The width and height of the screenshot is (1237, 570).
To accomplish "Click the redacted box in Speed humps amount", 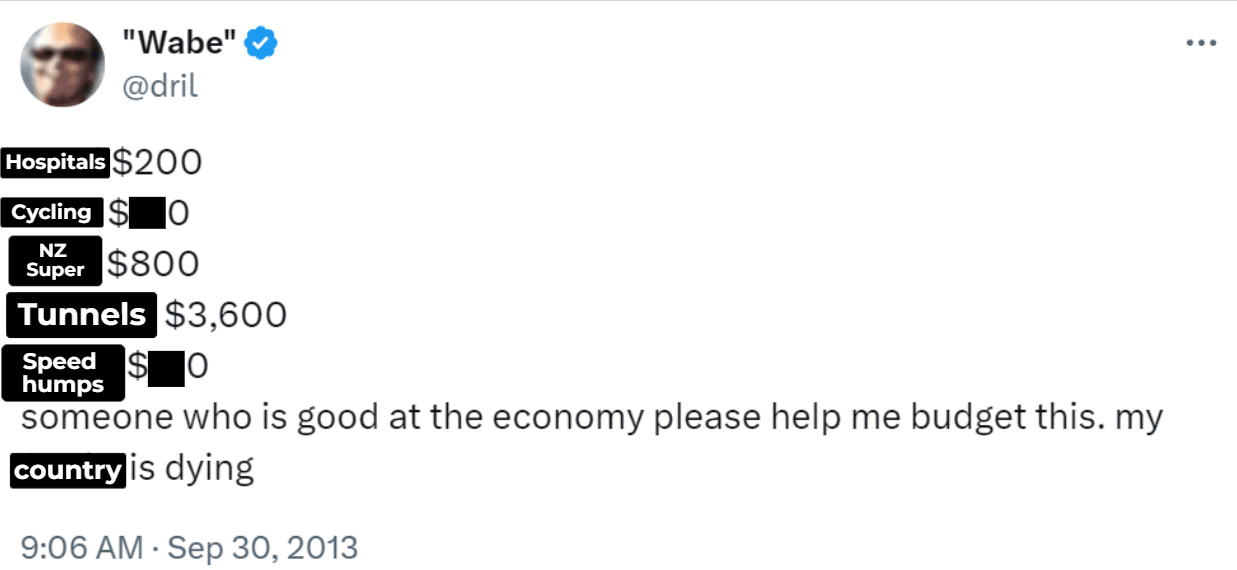I will pos(166,368).
